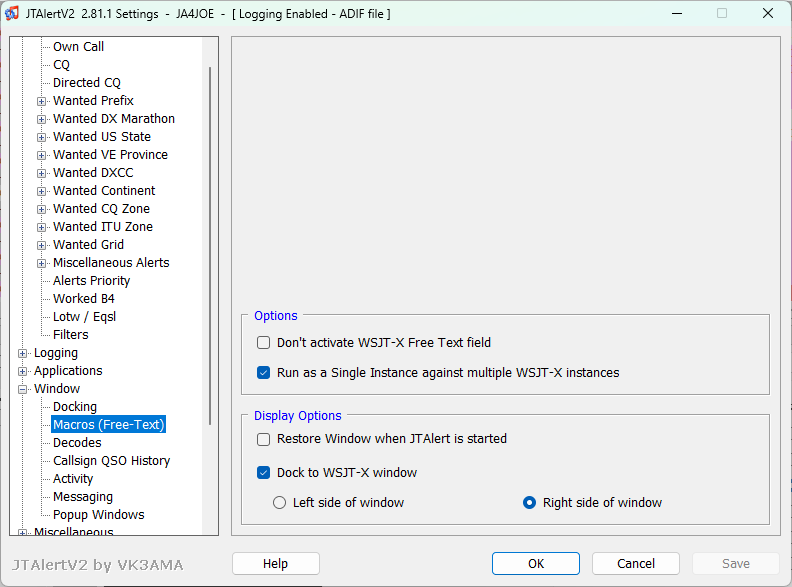Click the settings tree vertical scrollbar
Screen dimensions: 792x587
[x=210, y=246]
